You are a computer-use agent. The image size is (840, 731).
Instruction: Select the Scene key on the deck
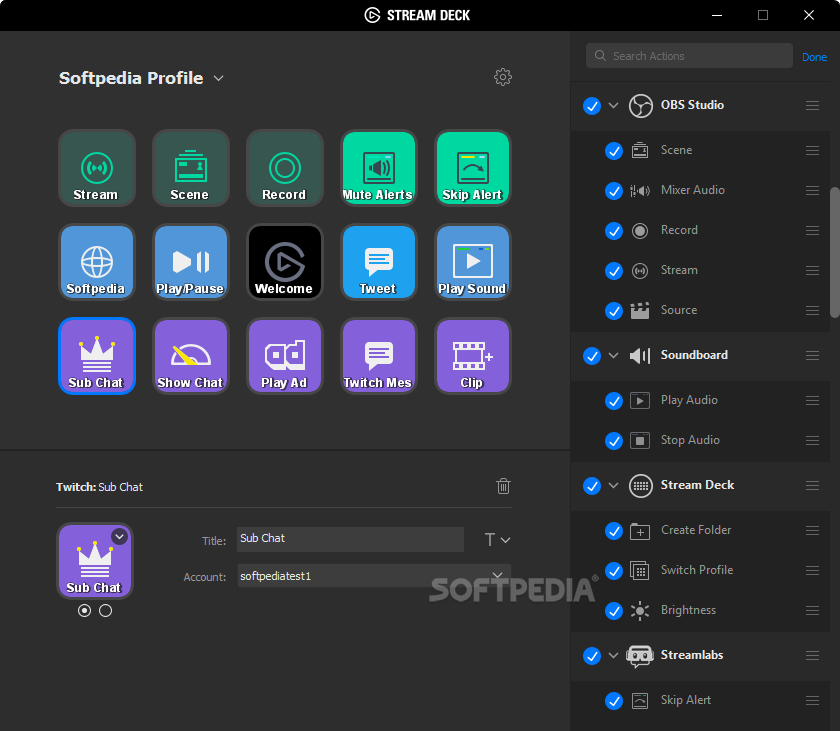pyautogui.click(x=191, y=168)
